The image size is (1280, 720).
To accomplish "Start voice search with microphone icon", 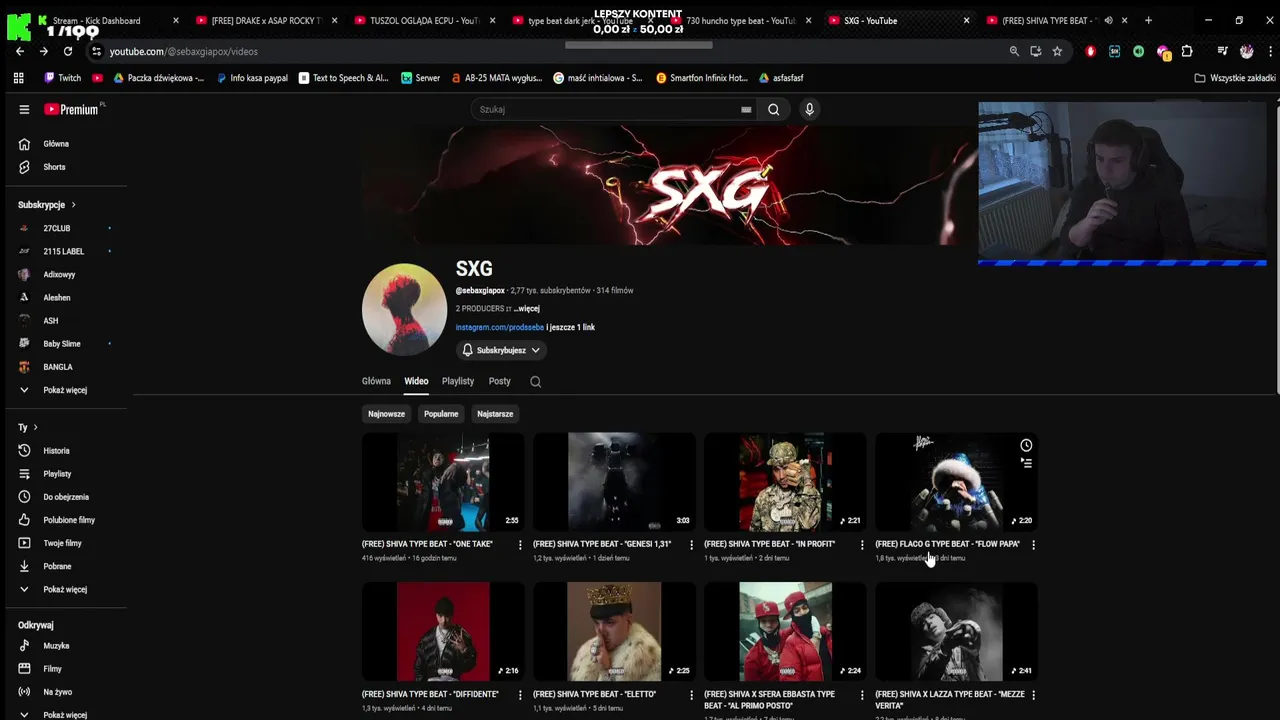I will click(x=809, y=110).
